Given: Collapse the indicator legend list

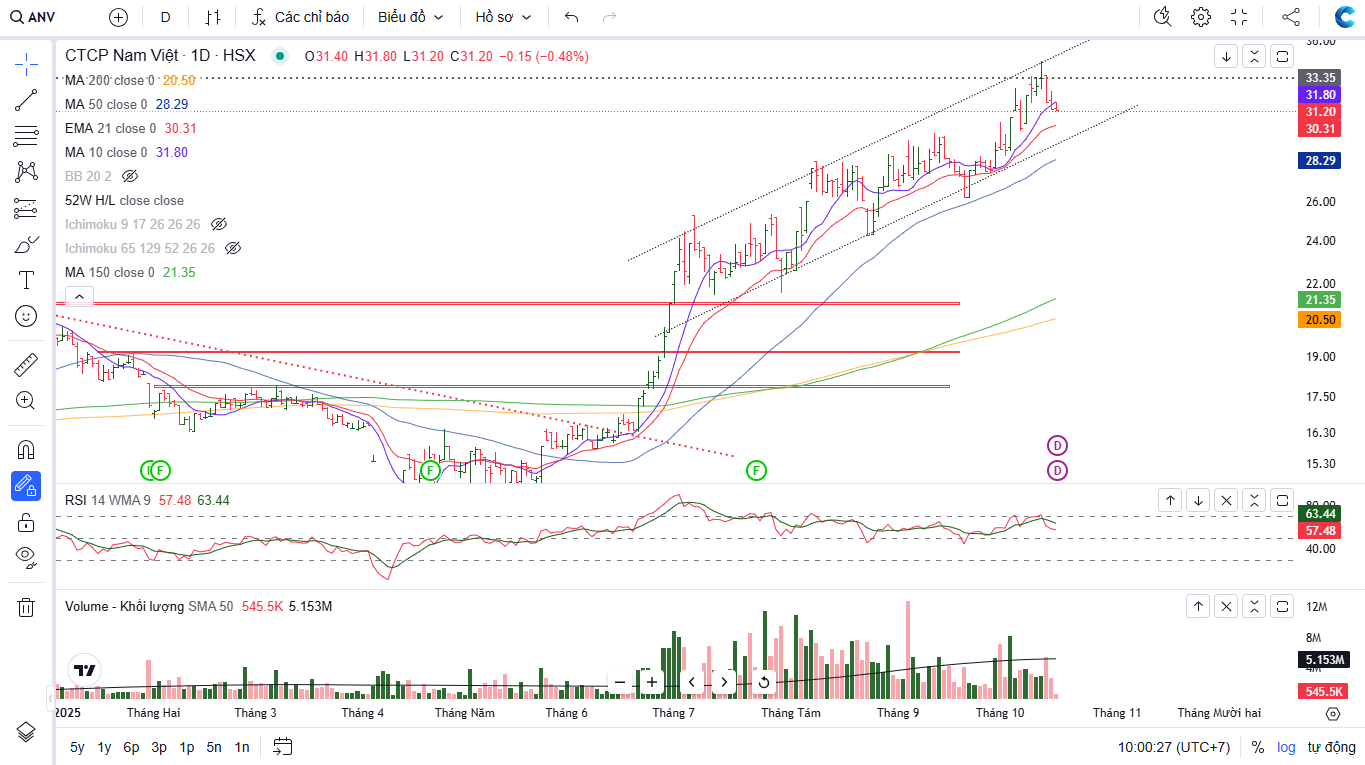Looking at the screenshot, I should (x=79, y=296).
